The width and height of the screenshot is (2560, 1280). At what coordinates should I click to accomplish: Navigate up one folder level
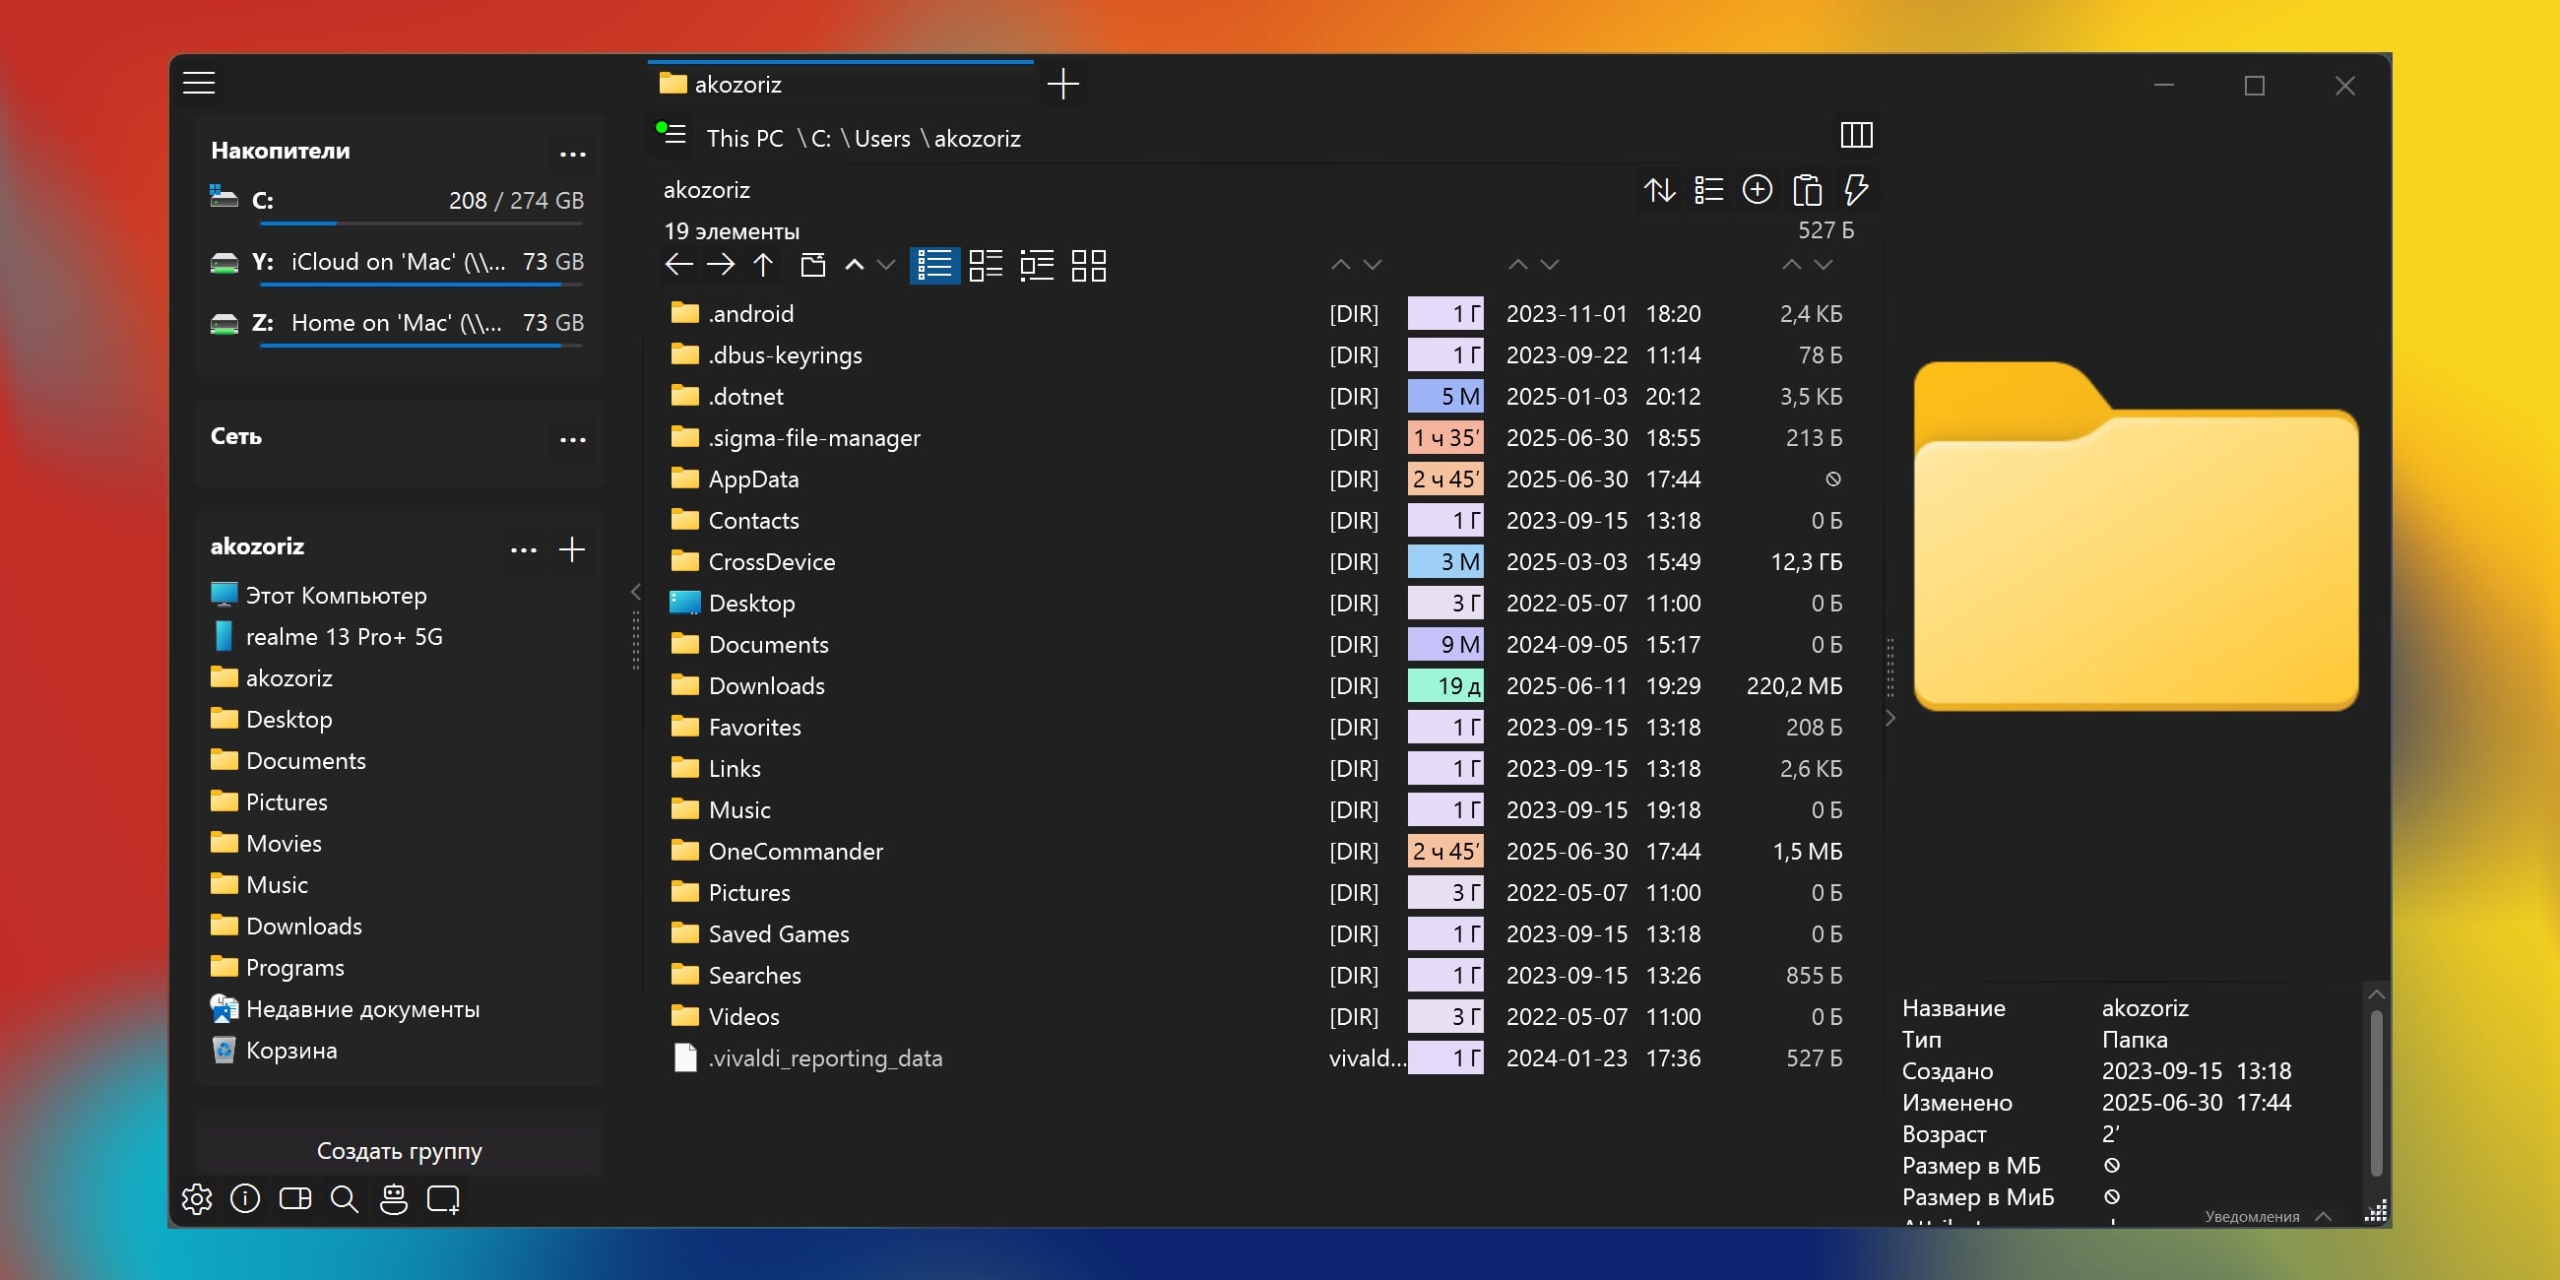[763, 265]
